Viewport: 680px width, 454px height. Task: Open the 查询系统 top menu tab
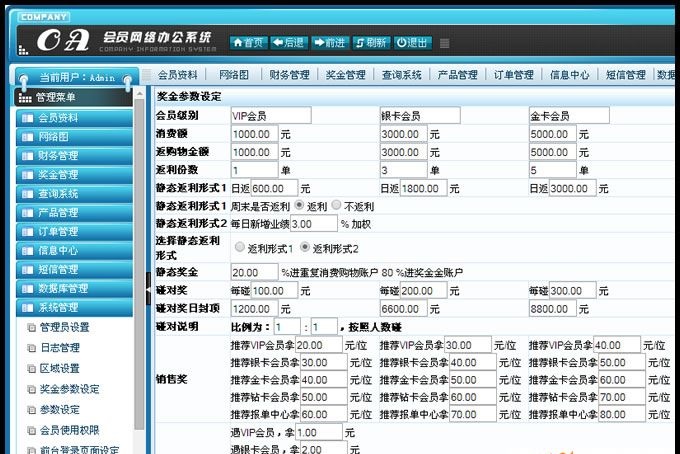click(x=402, y=75)
